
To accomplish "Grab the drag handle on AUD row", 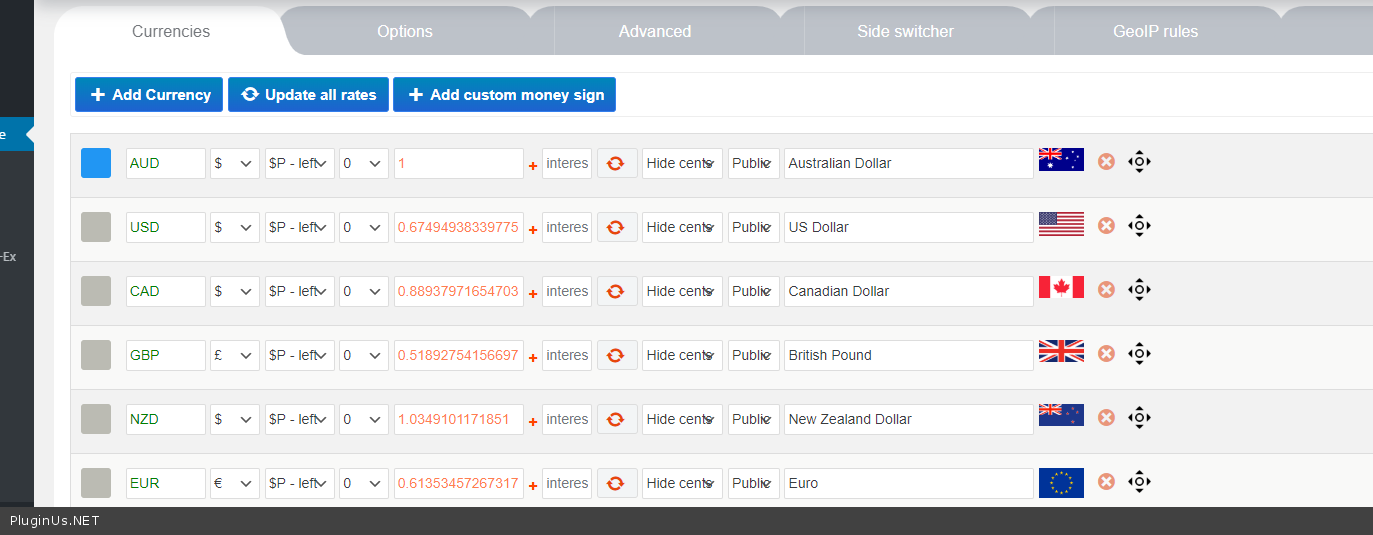I will [x=1139, y=162].
